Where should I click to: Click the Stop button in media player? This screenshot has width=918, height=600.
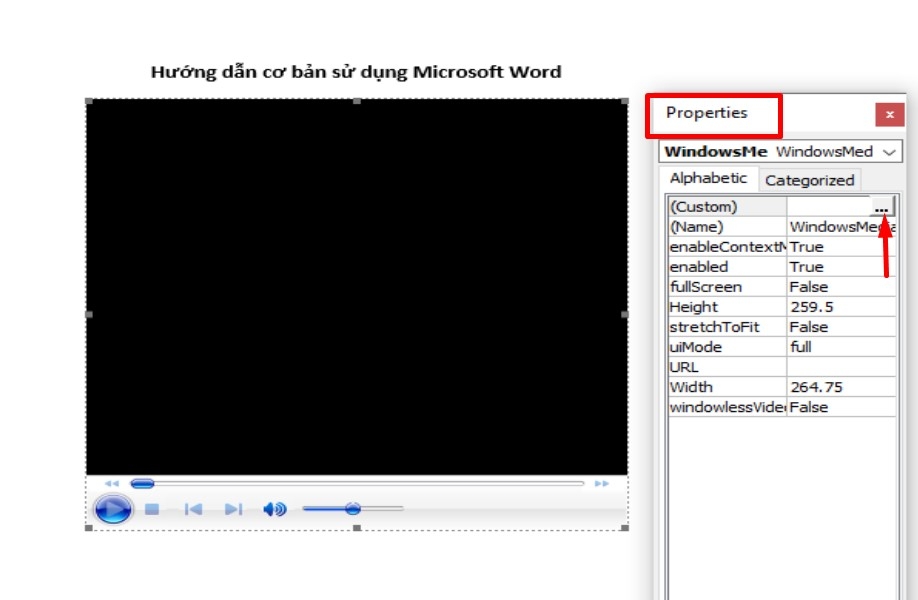coord(152,509)
